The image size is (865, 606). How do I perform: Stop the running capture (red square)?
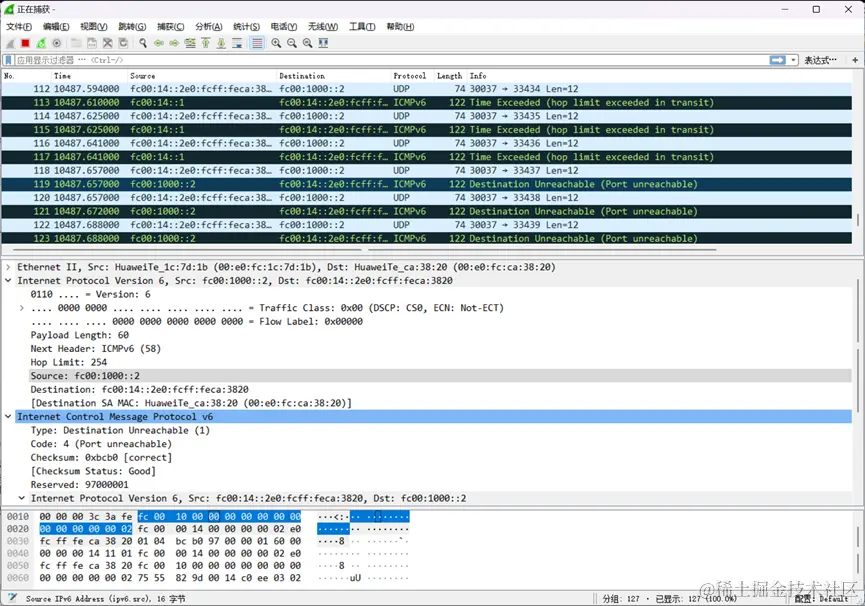click(25, 43)
